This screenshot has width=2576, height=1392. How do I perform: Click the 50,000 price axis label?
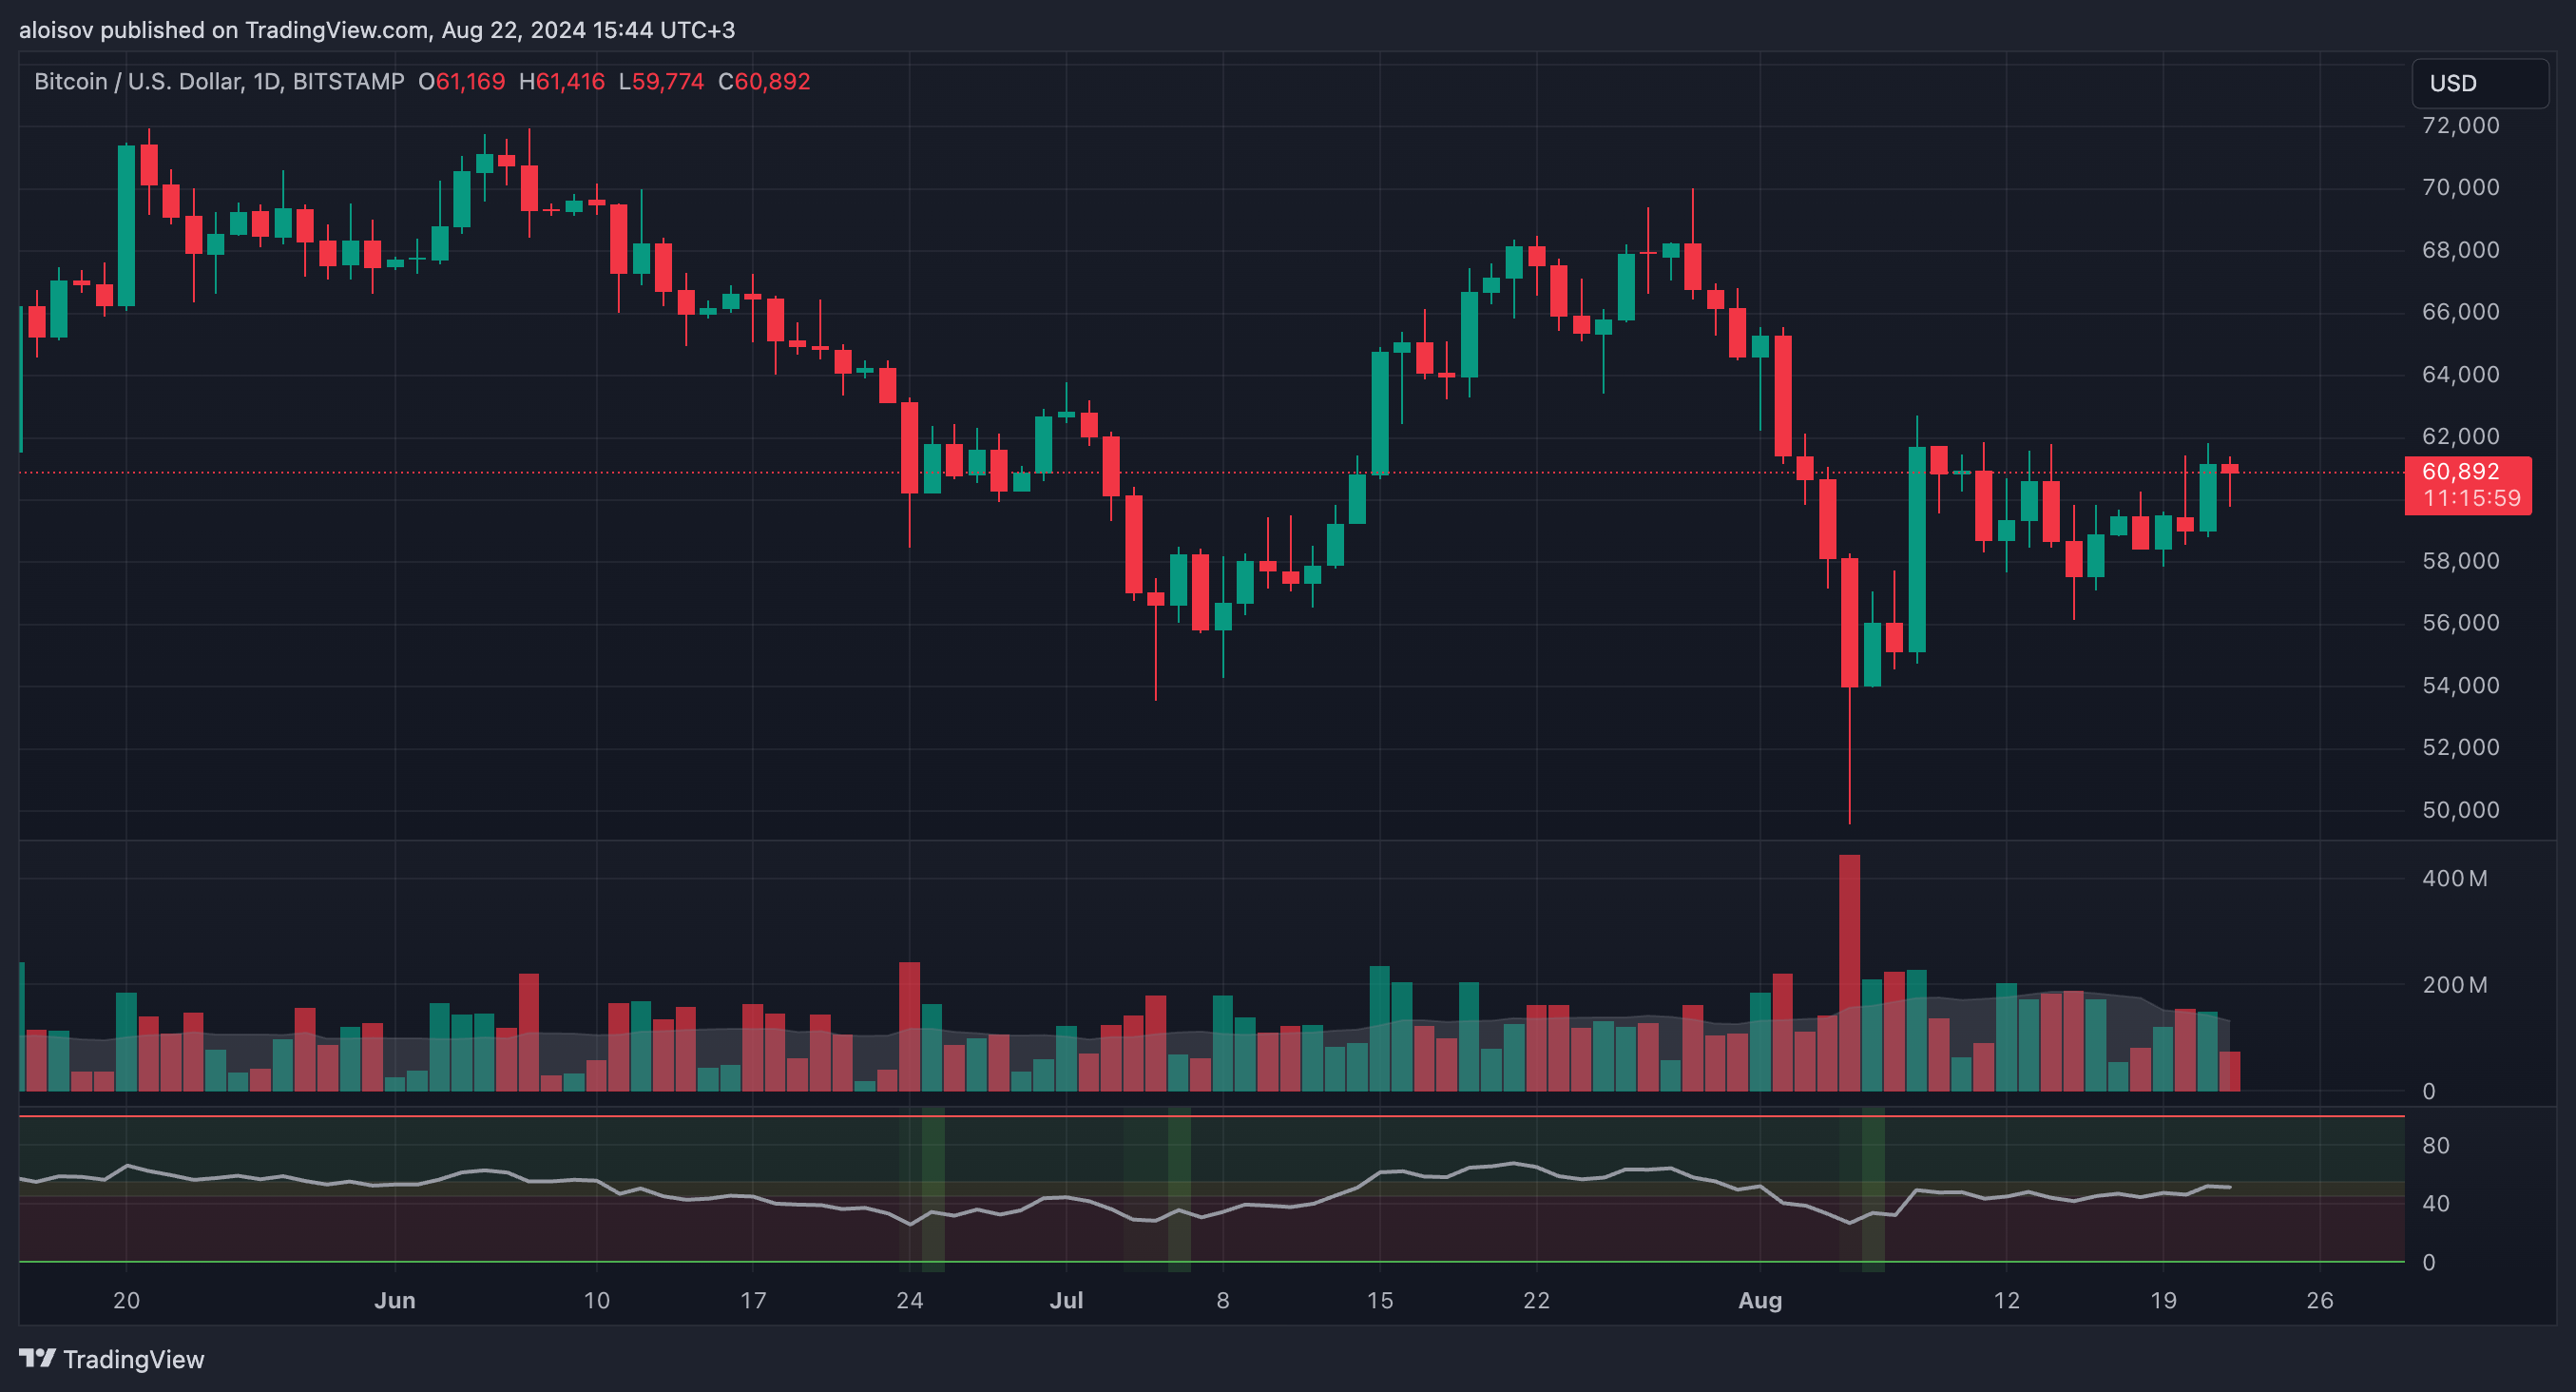click(x=2460, y=810)
